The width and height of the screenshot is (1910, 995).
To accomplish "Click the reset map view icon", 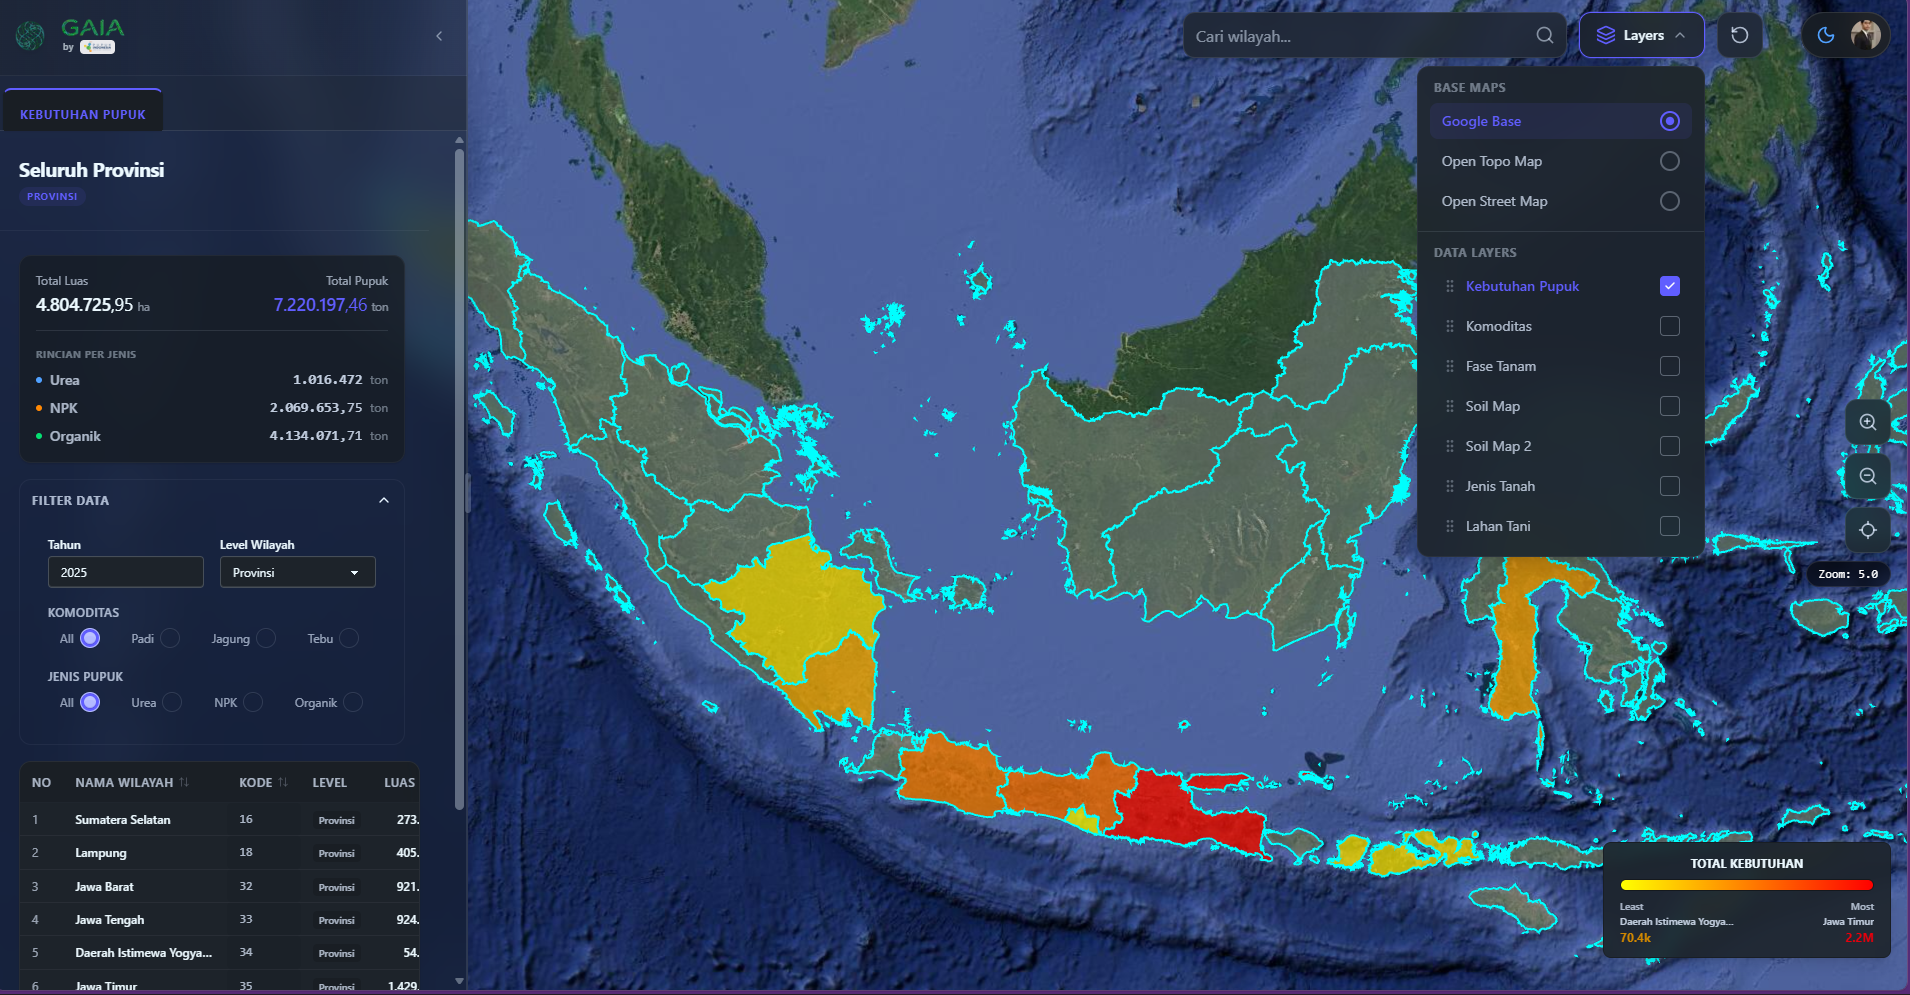I will coord(1740,36).
